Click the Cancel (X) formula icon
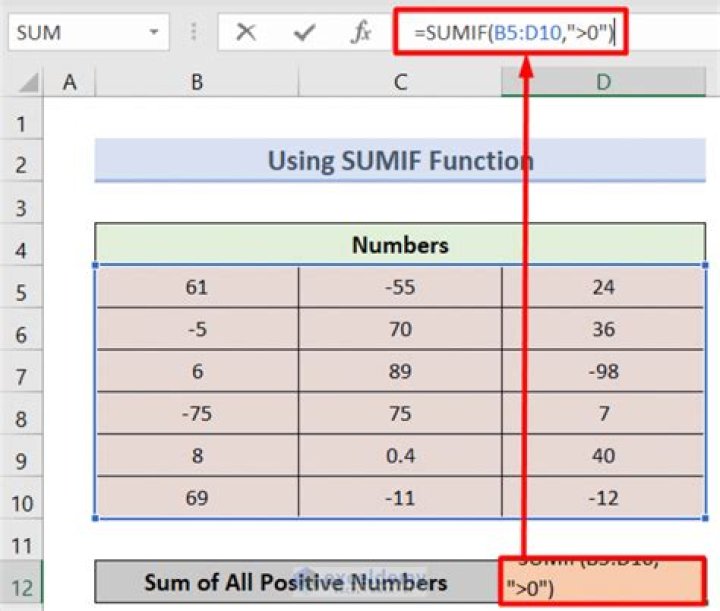Image resolution: width=720 pixels, height=611 pixels. pos(246,33)
